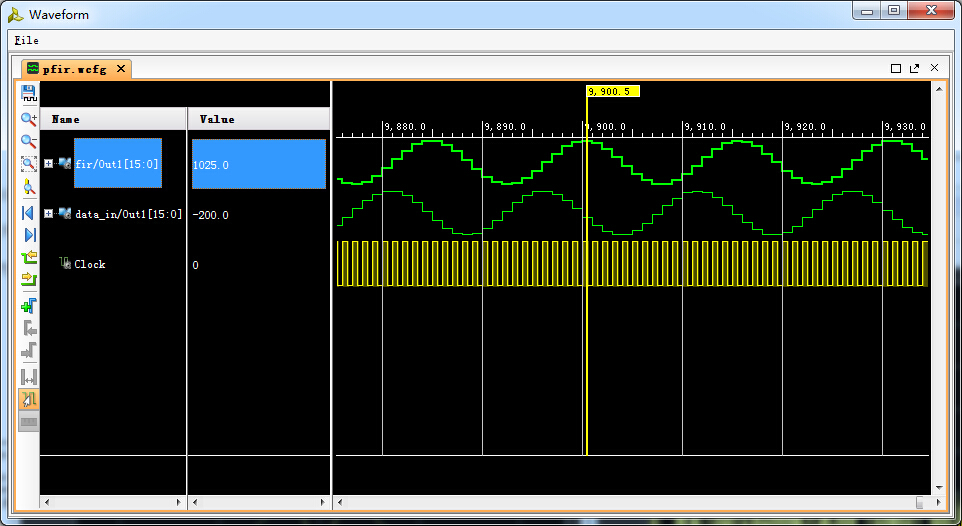Click the Save Waveform Configuration icon
This screenshot has height=526, width=962.
[29, 95]
